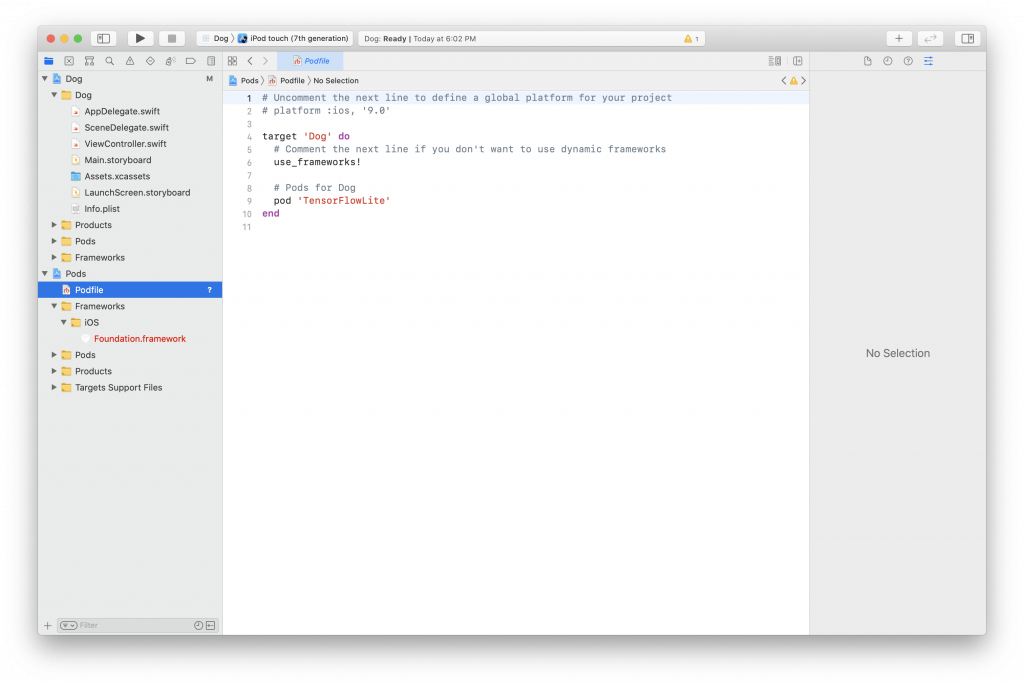Open the Issue navigator triangle icon
This screenshot has height=685, width=1024.
pyautogui.click(x=130, y=61)
